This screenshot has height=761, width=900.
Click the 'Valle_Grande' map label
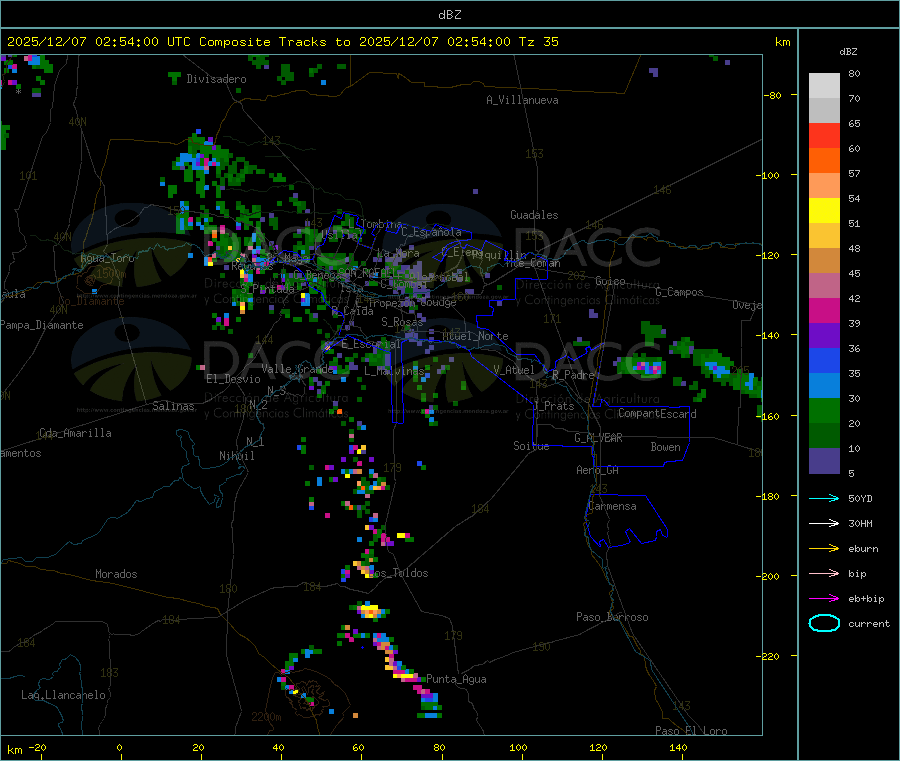297,369
